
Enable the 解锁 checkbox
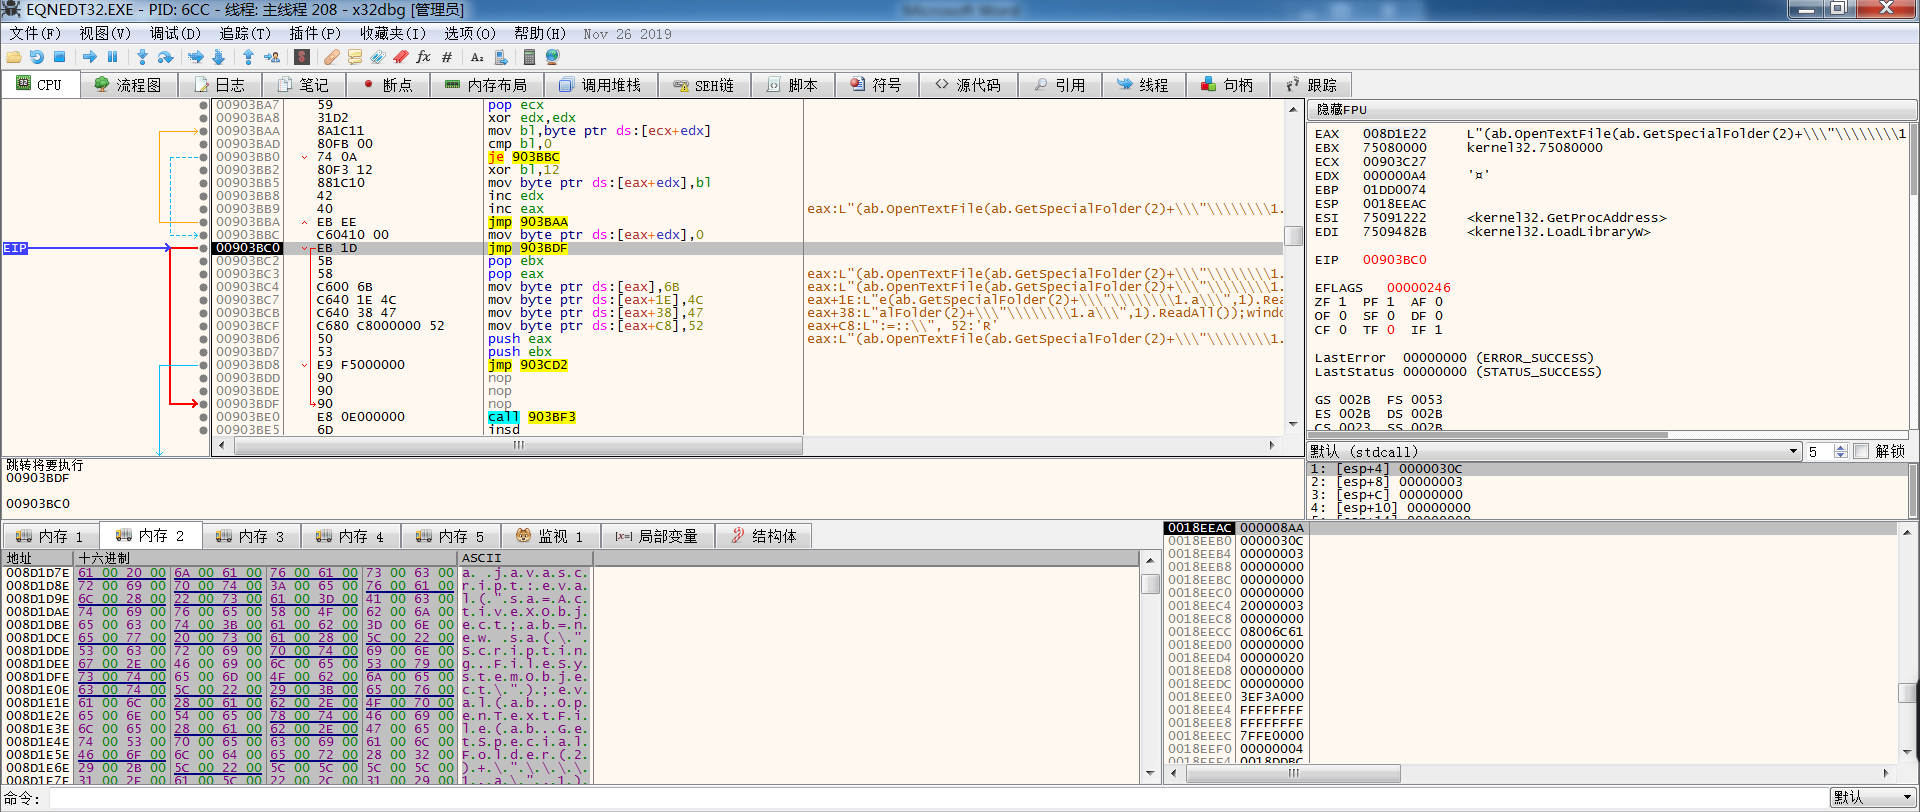[1861, 451]
